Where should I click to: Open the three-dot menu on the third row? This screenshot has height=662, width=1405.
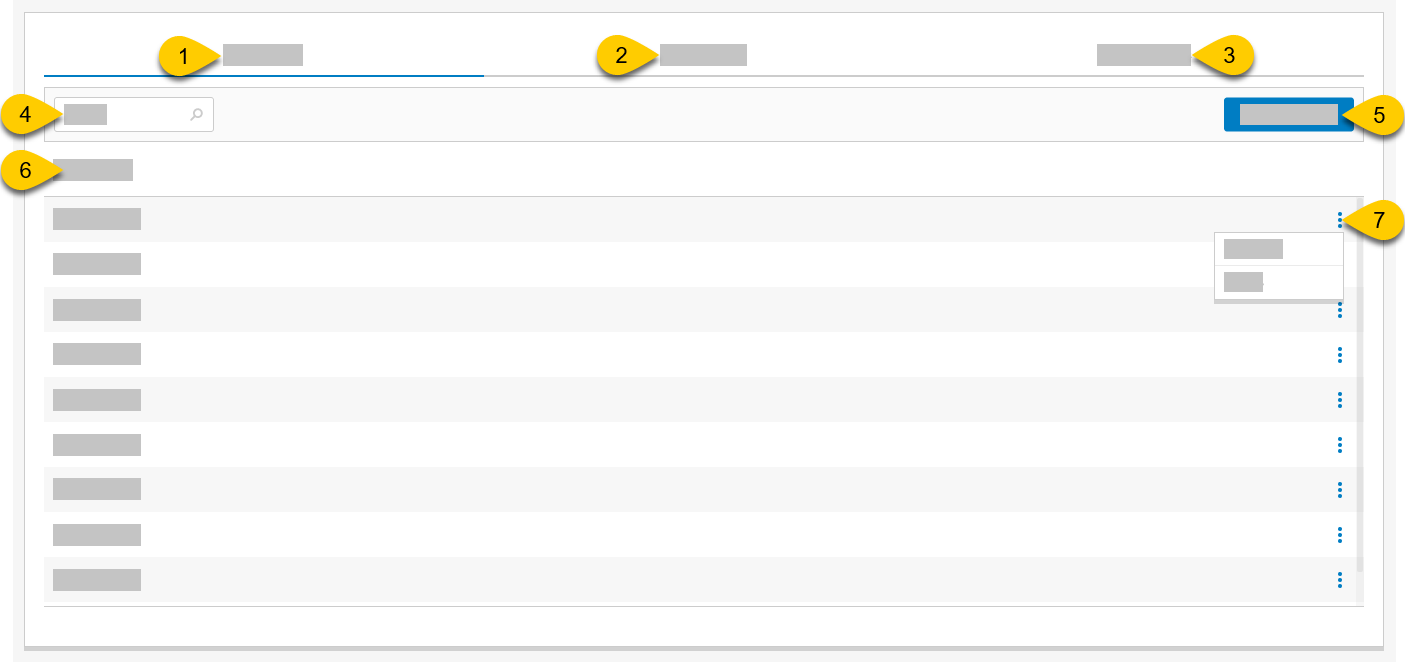pyautogui.click(x=1339, y=309)
